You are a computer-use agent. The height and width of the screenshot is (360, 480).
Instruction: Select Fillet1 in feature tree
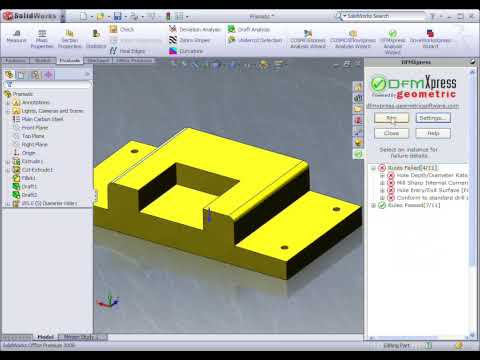[24, 178]
